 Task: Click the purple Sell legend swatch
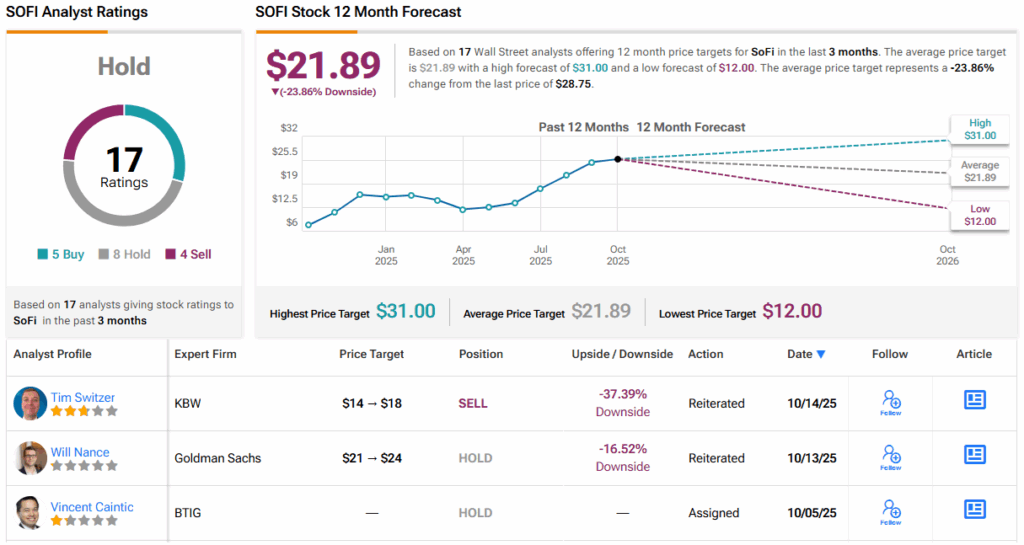pyautogui.click(x=170, y=254)
